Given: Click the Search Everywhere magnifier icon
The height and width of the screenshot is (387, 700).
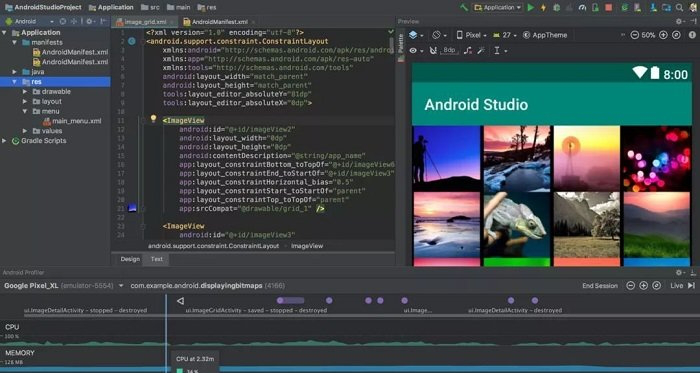Looking at the screenshot, I should (679, 8).
